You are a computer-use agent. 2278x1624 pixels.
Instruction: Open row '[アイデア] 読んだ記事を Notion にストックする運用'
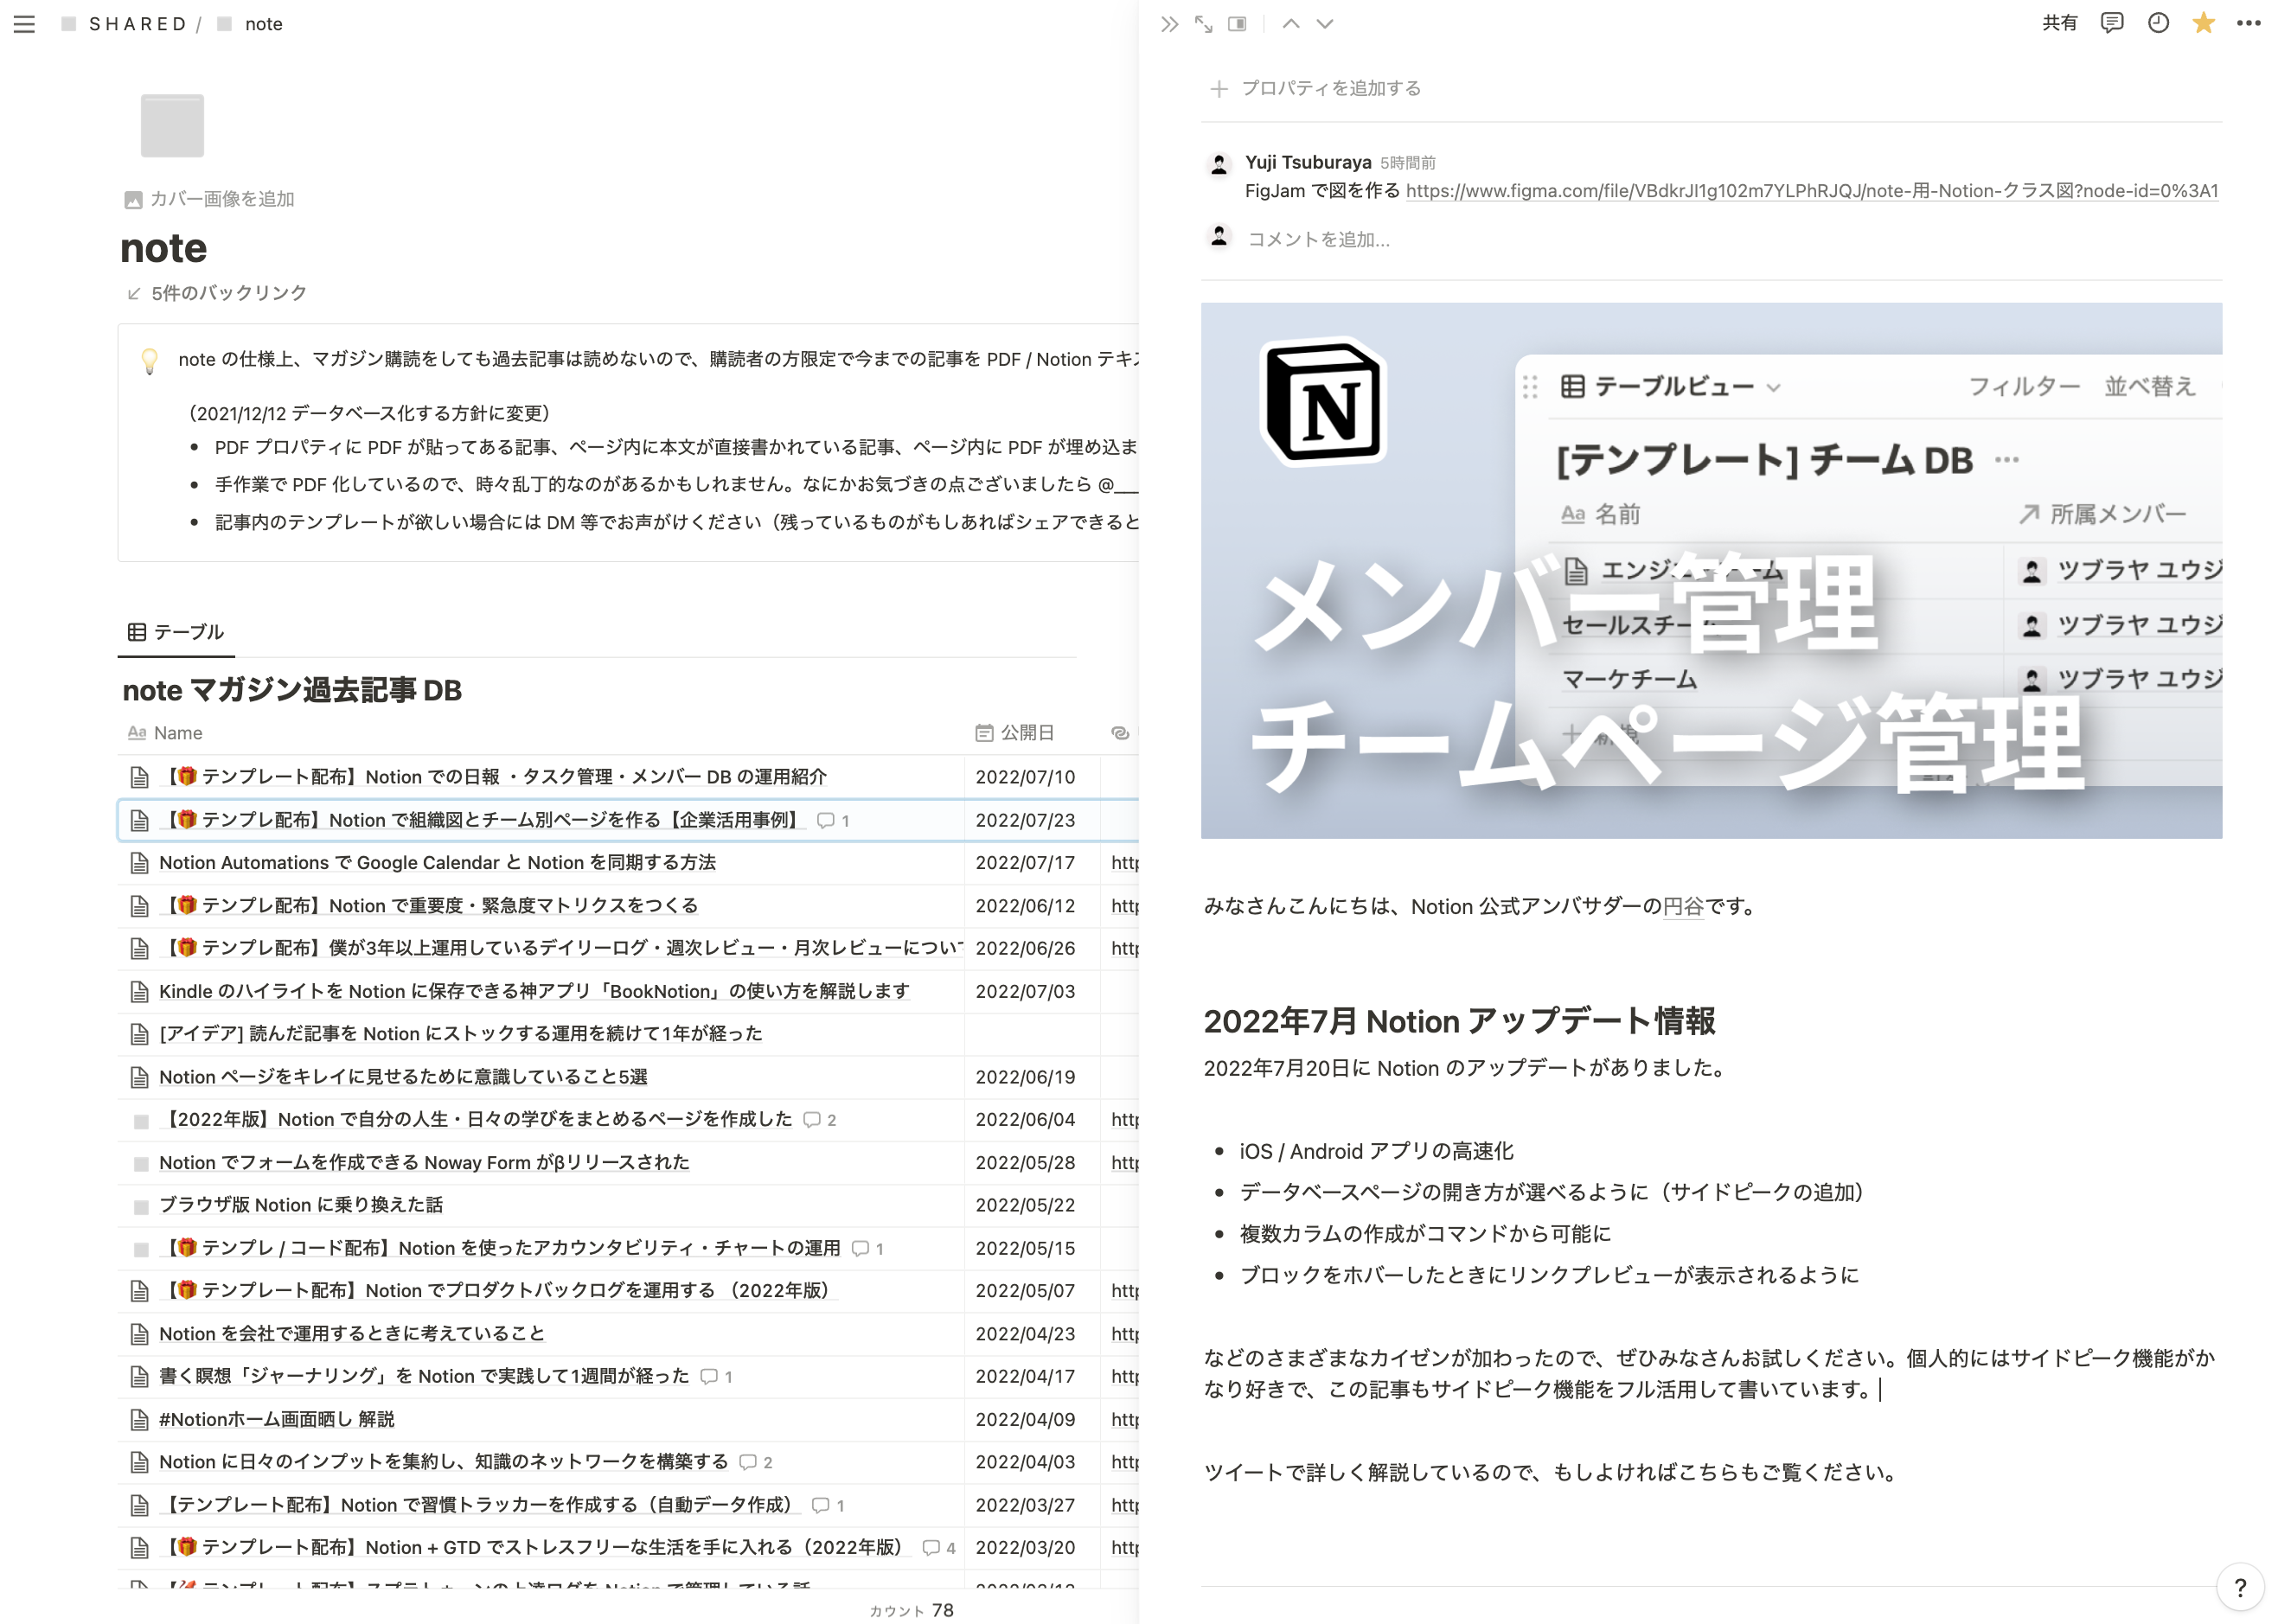[460, 1034]
